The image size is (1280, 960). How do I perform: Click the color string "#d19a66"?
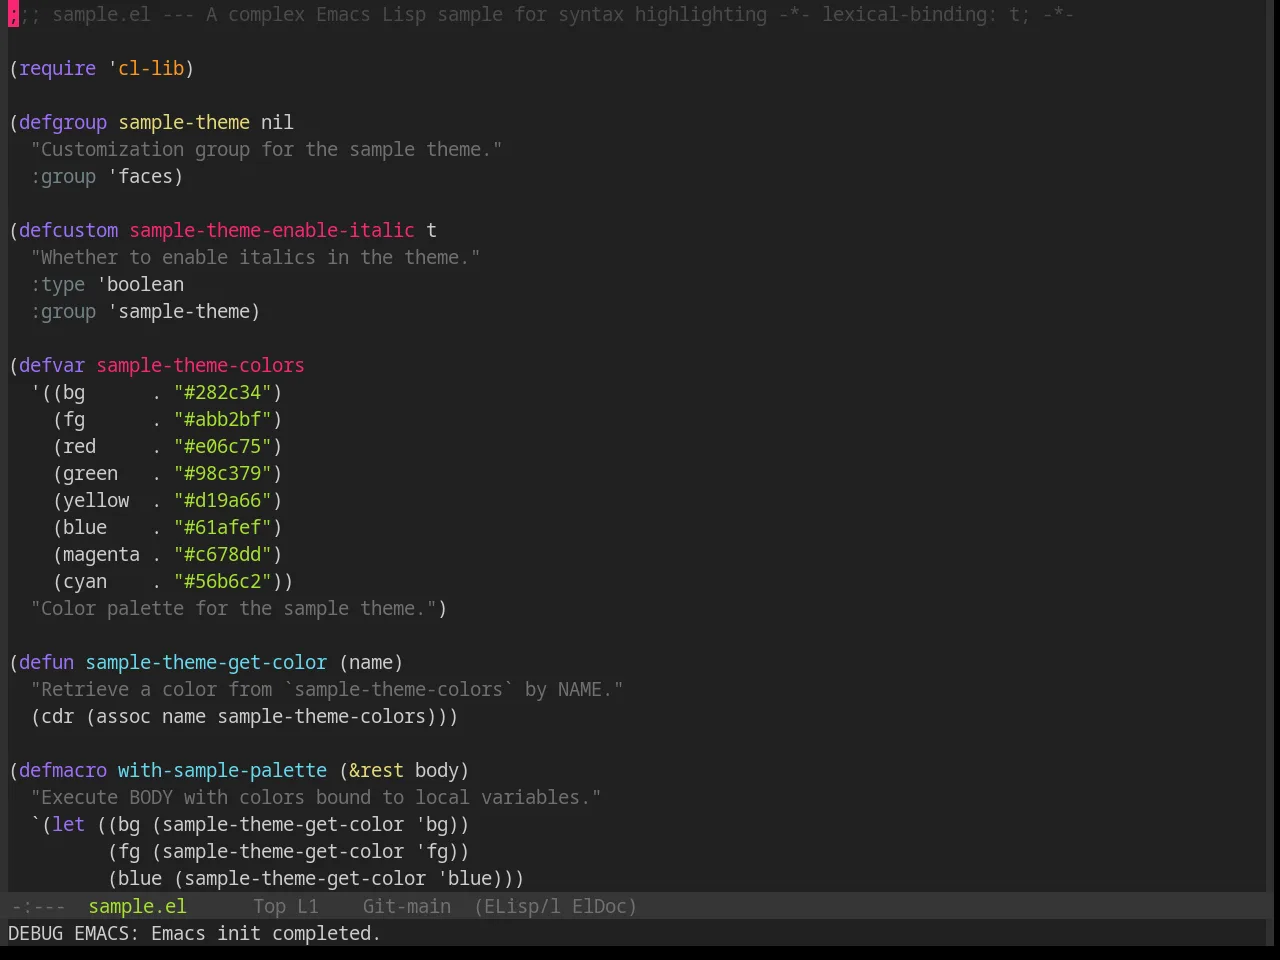pos(222,500)
